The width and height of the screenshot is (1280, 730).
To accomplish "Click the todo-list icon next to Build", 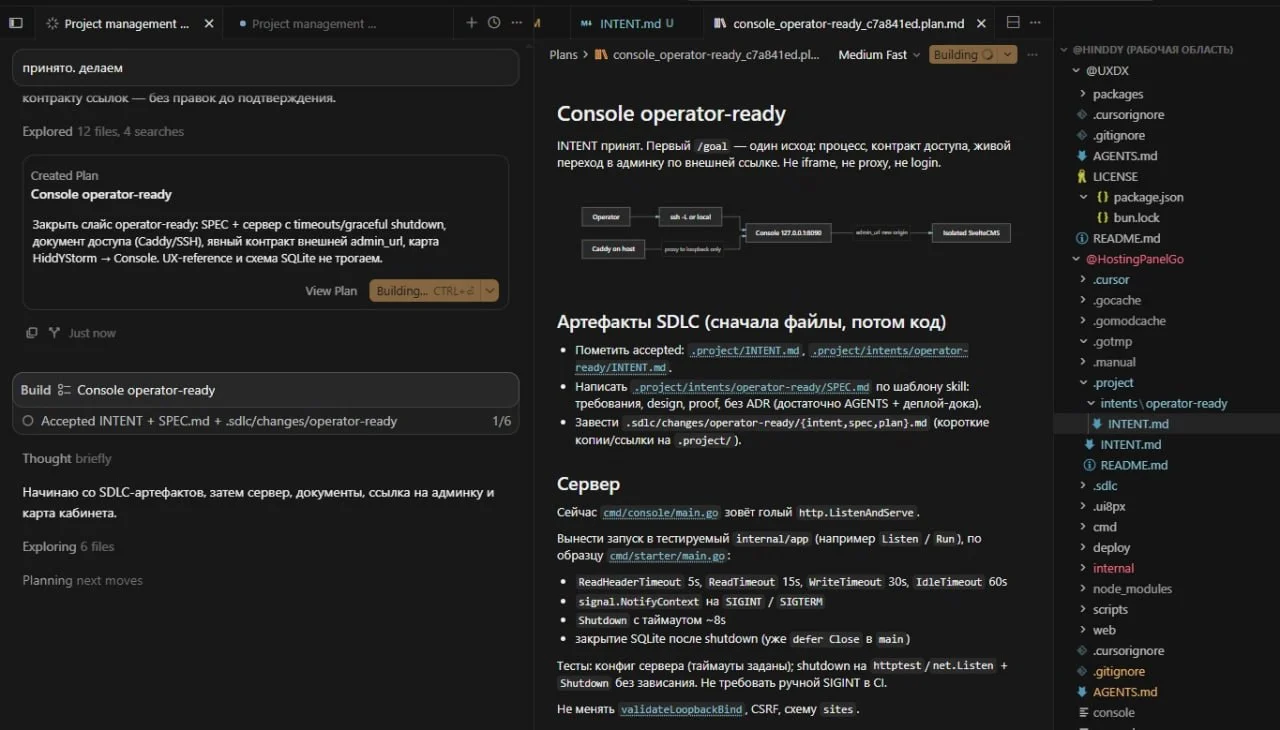I will [x=64, y=390].
